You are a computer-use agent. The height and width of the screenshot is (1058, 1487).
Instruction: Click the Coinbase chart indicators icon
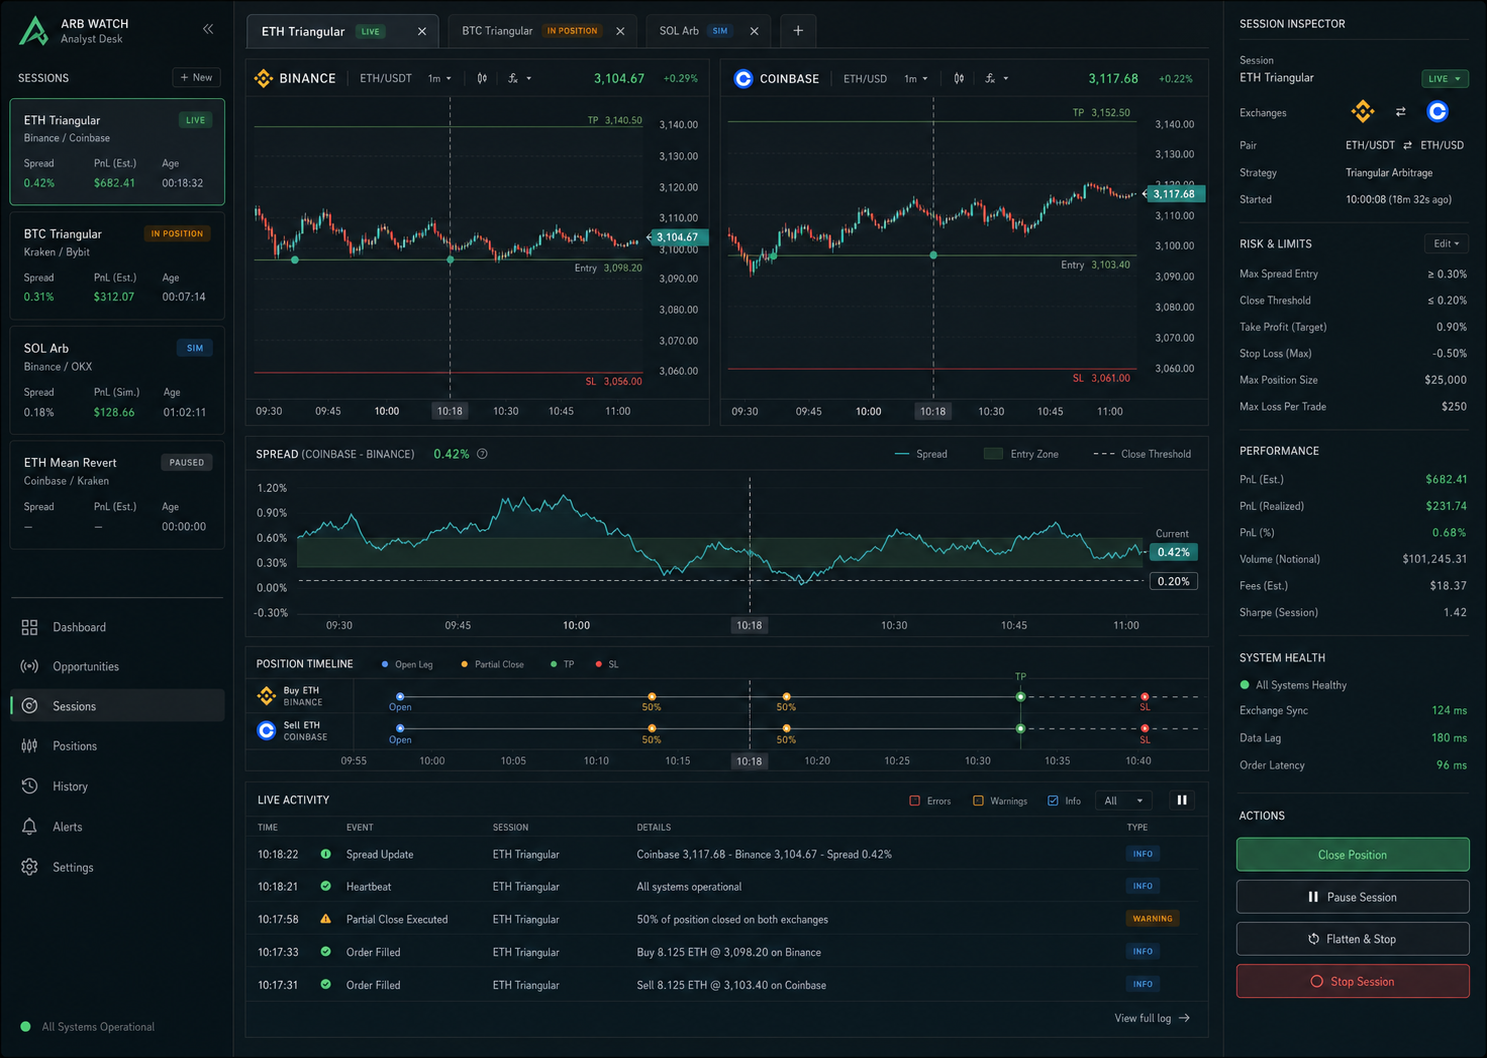point(996,78)
